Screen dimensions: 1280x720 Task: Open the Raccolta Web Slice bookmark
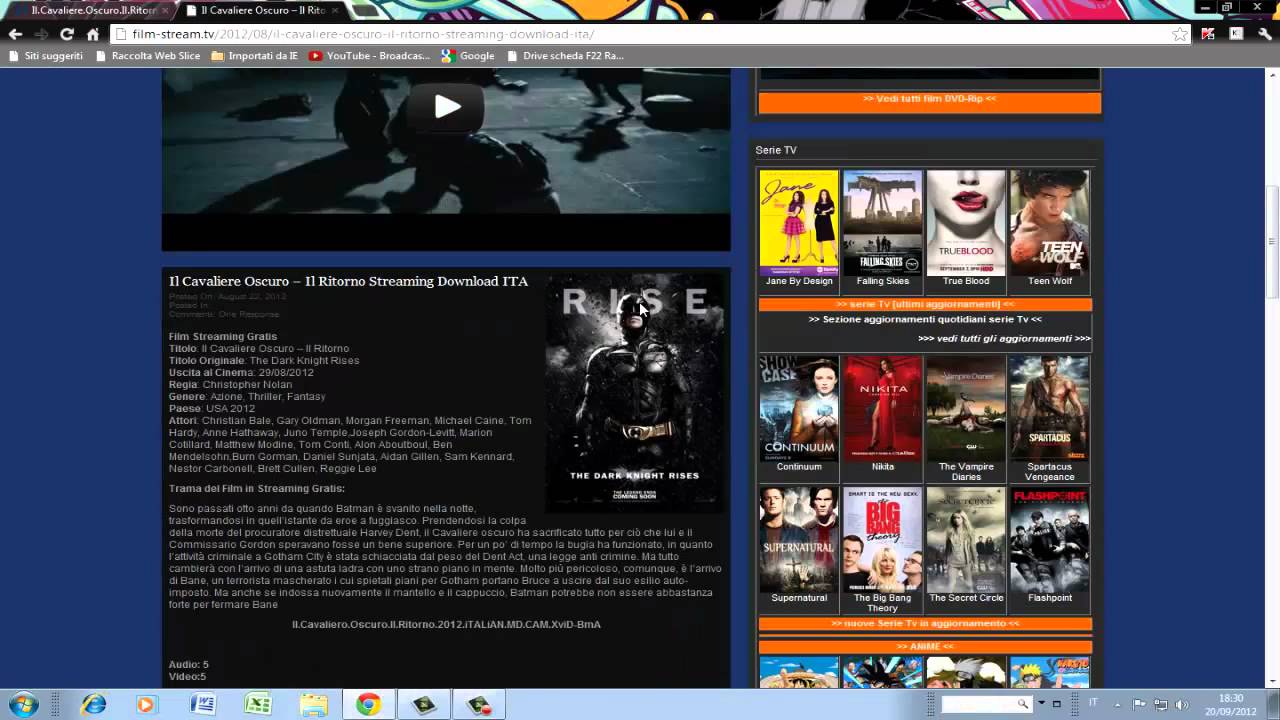click(x=148, y=56)
